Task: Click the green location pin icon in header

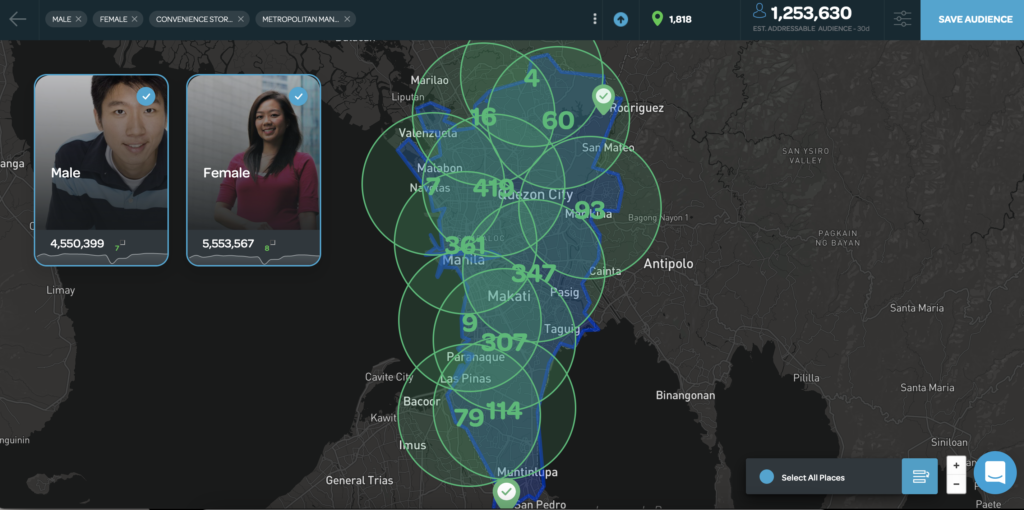Action: click(658, 19)
